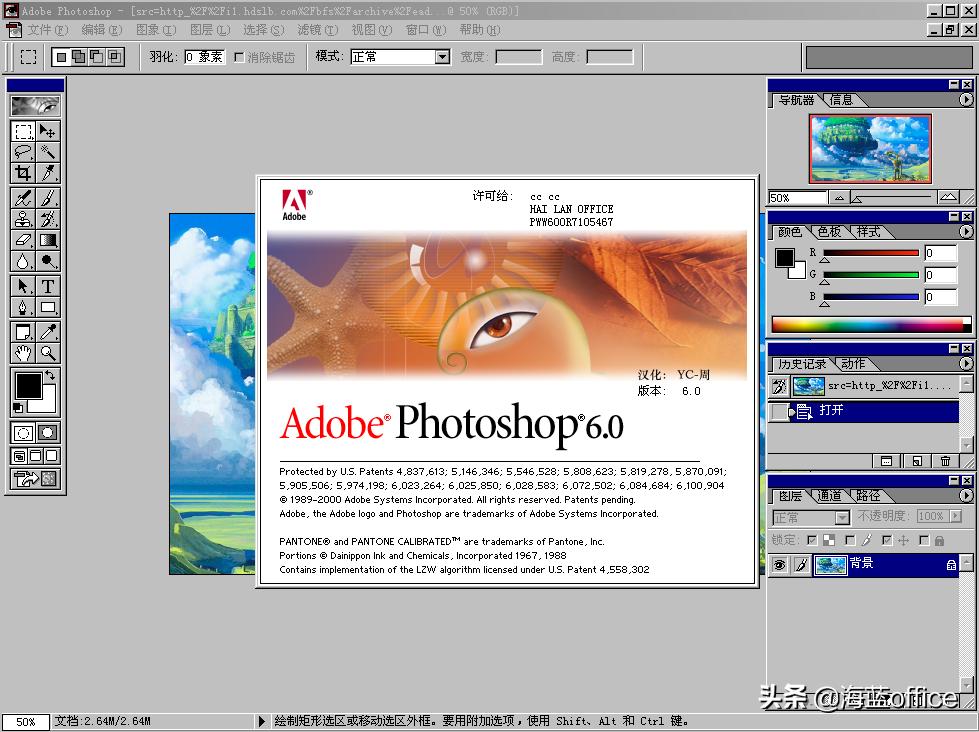Click the R channel slider in 颜色 panel

tap(870, 253)
